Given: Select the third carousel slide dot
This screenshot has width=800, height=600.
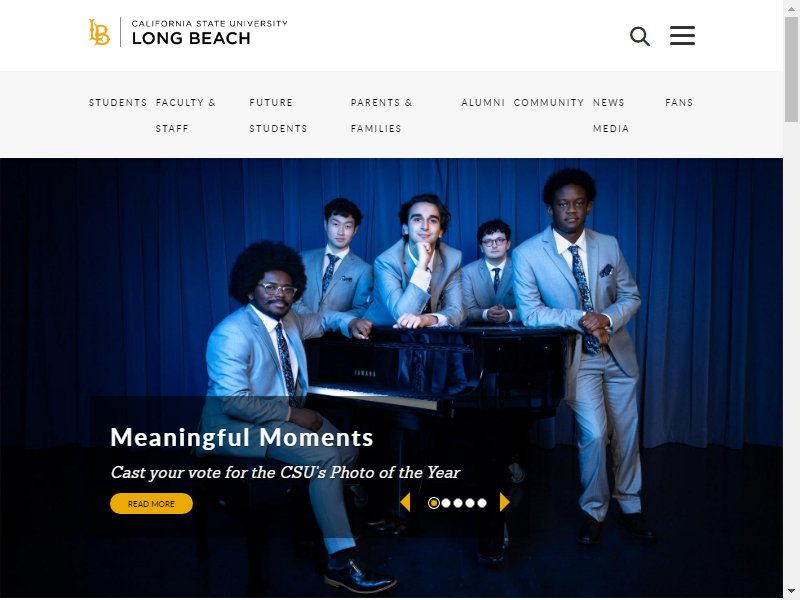Looking at the screenshot, I should [x=458, y=504].
